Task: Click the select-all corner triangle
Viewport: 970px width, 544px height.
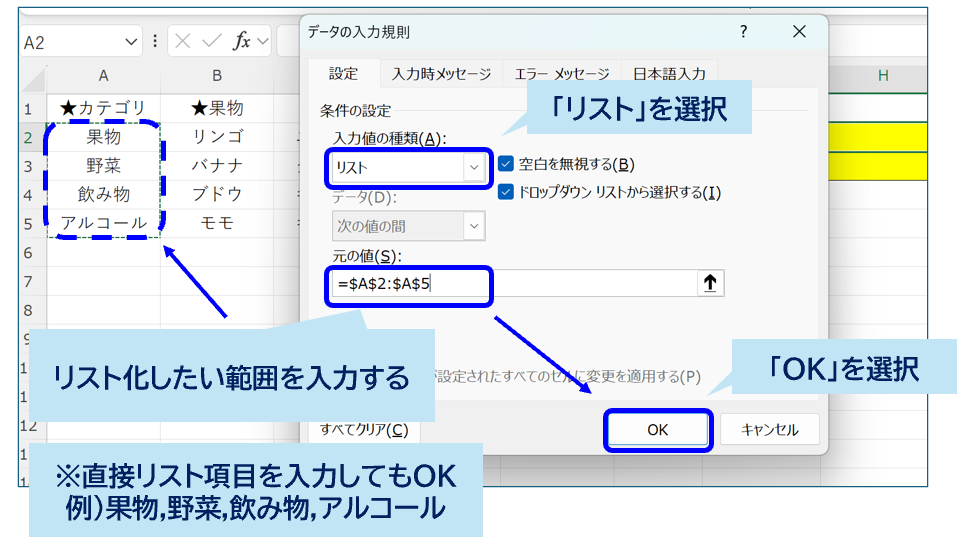Action: point(33,79)
